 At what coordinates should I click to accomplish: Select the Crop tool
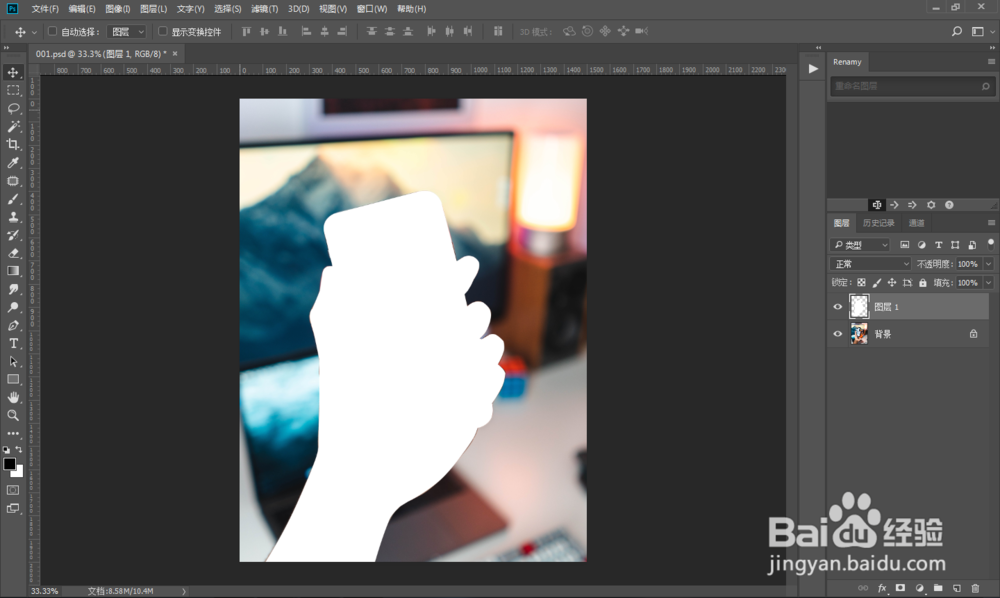pos(13,144)
